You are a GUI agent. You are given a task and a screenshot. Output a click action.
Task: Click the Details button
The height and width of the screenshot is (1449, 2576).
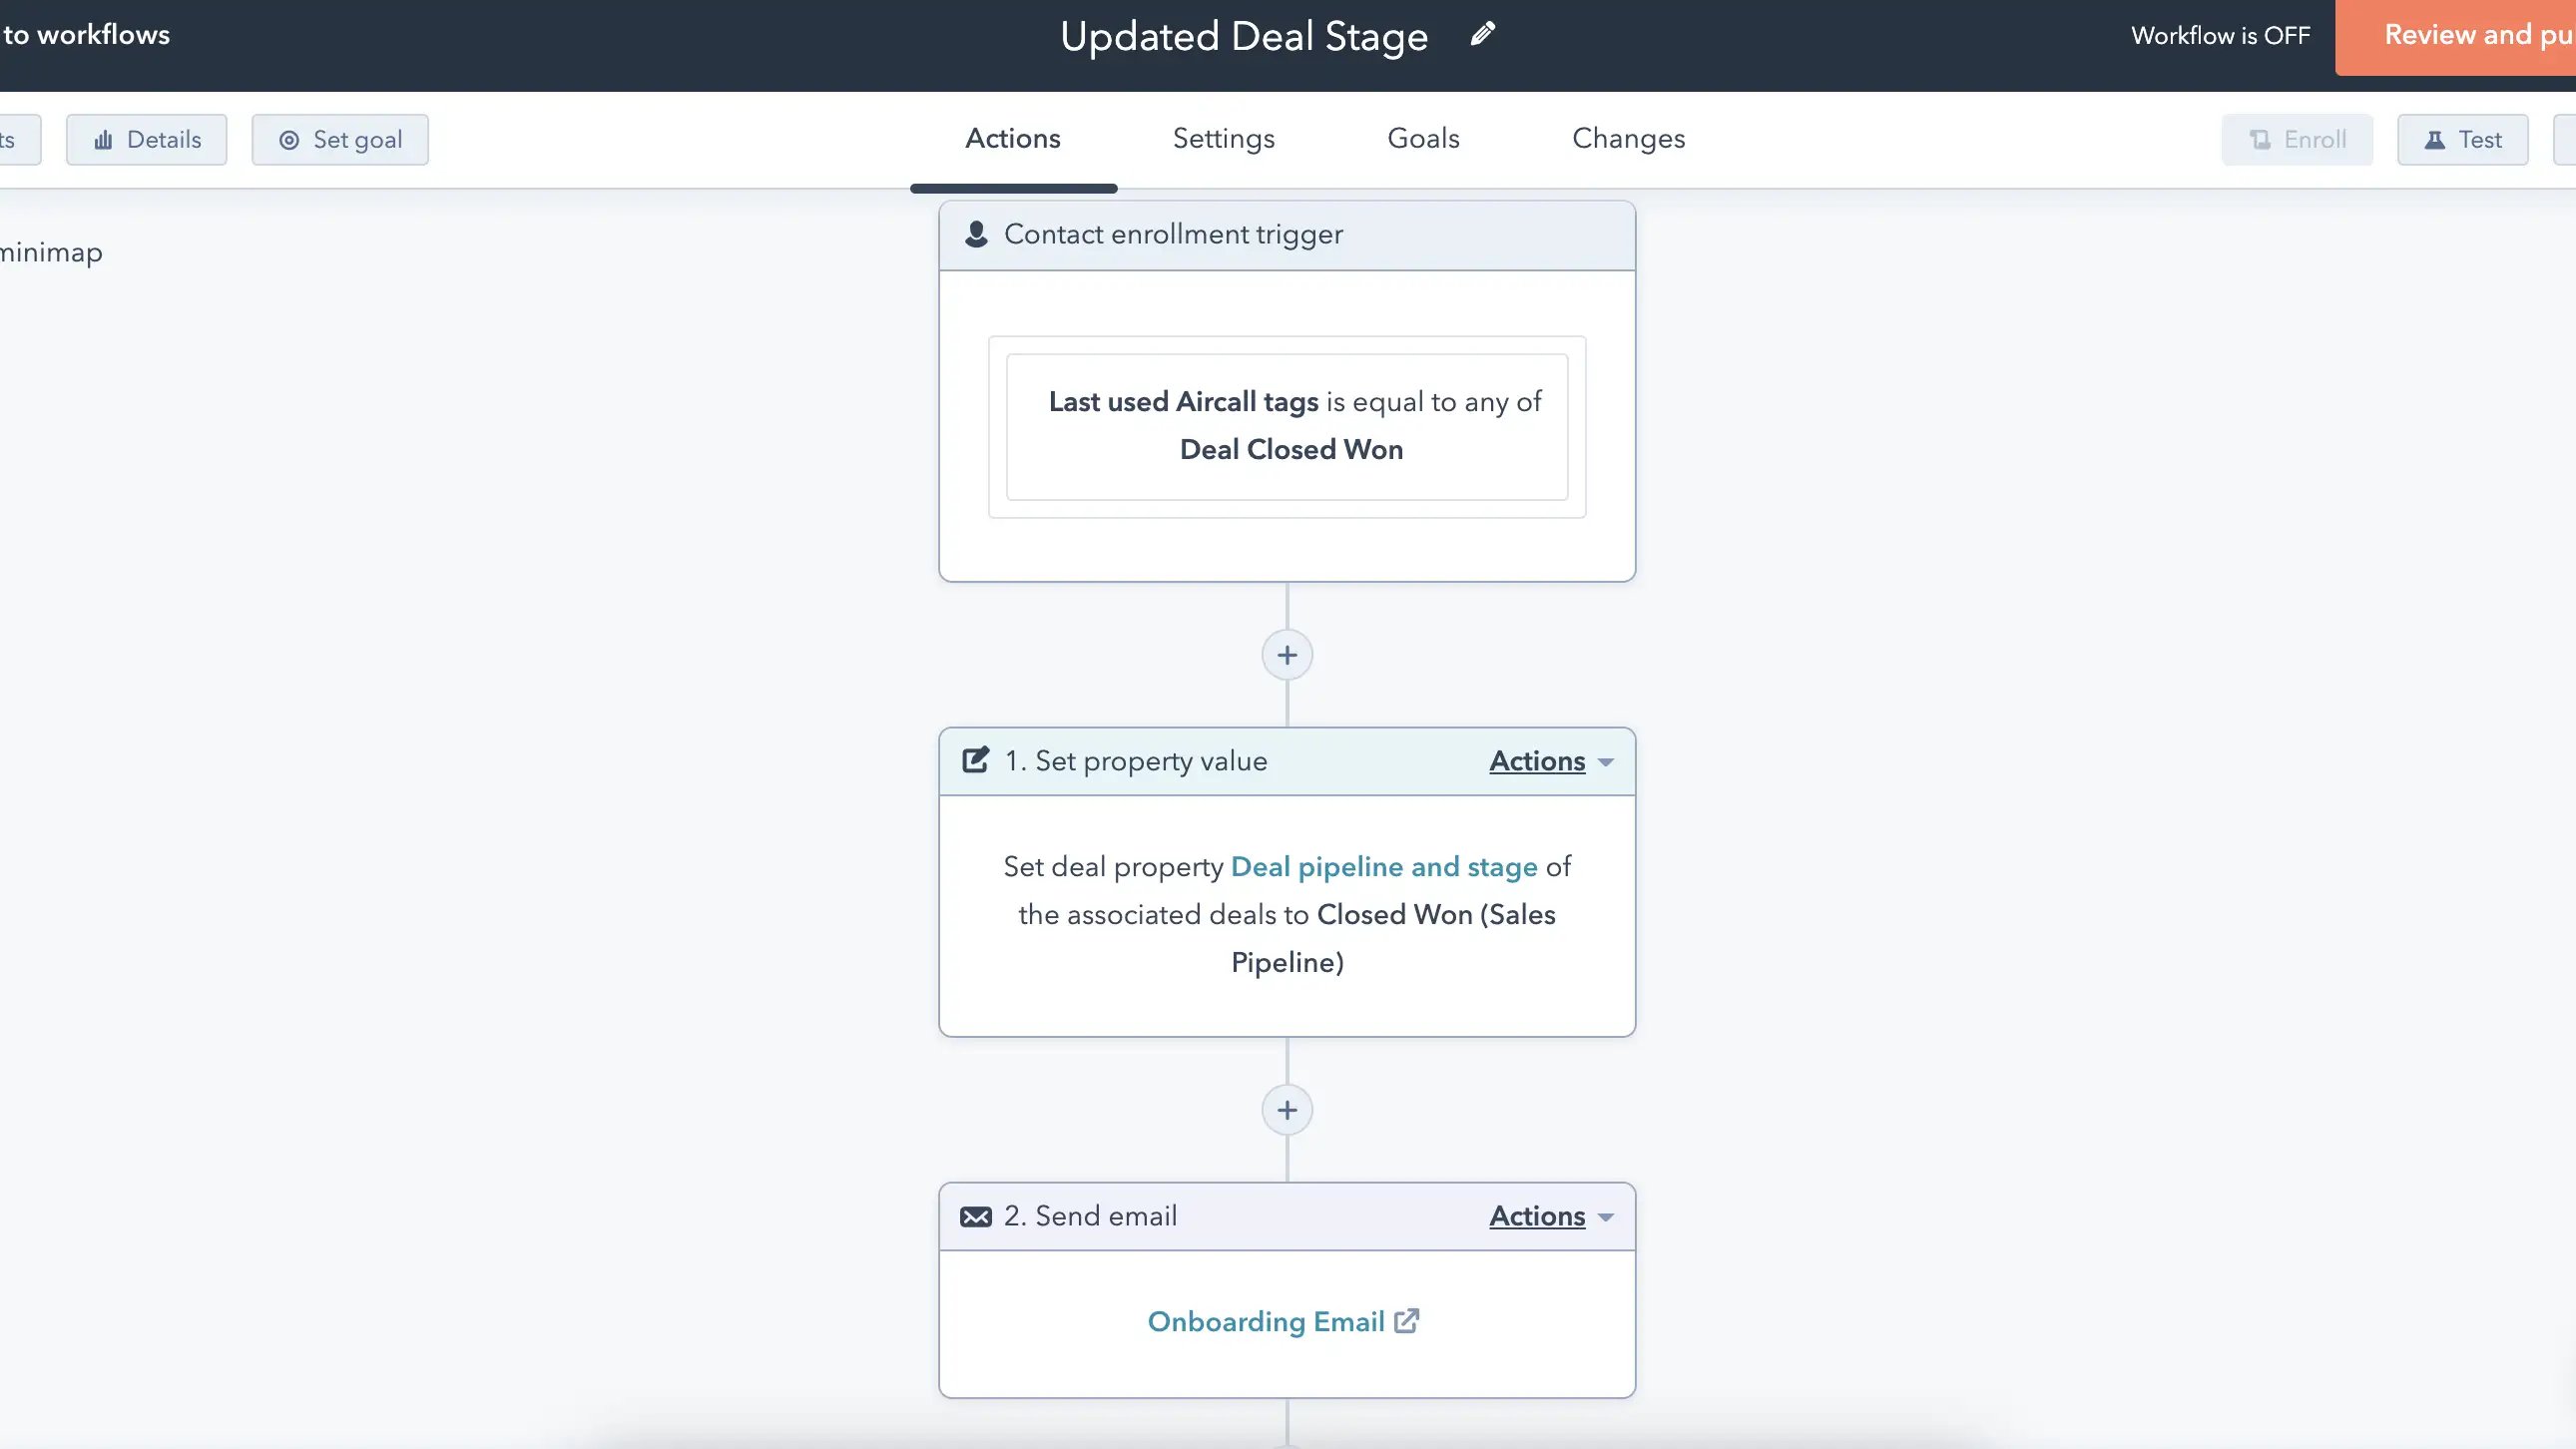[149, 140]
